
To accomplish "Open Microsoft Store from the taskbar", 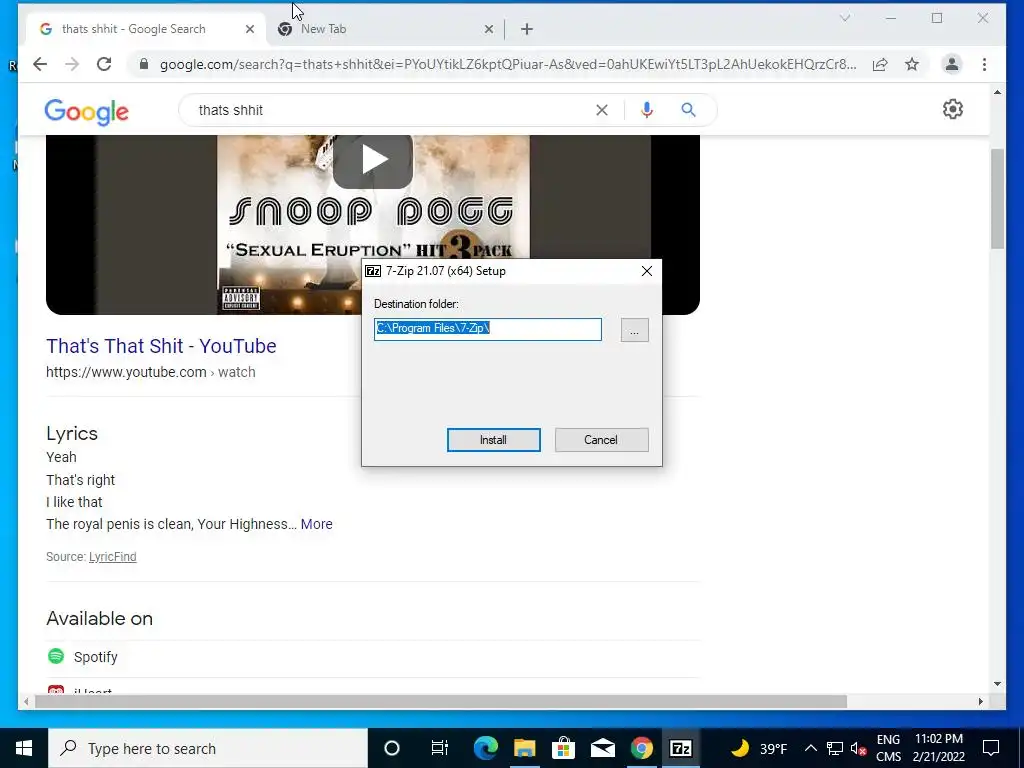I will 563,748.
